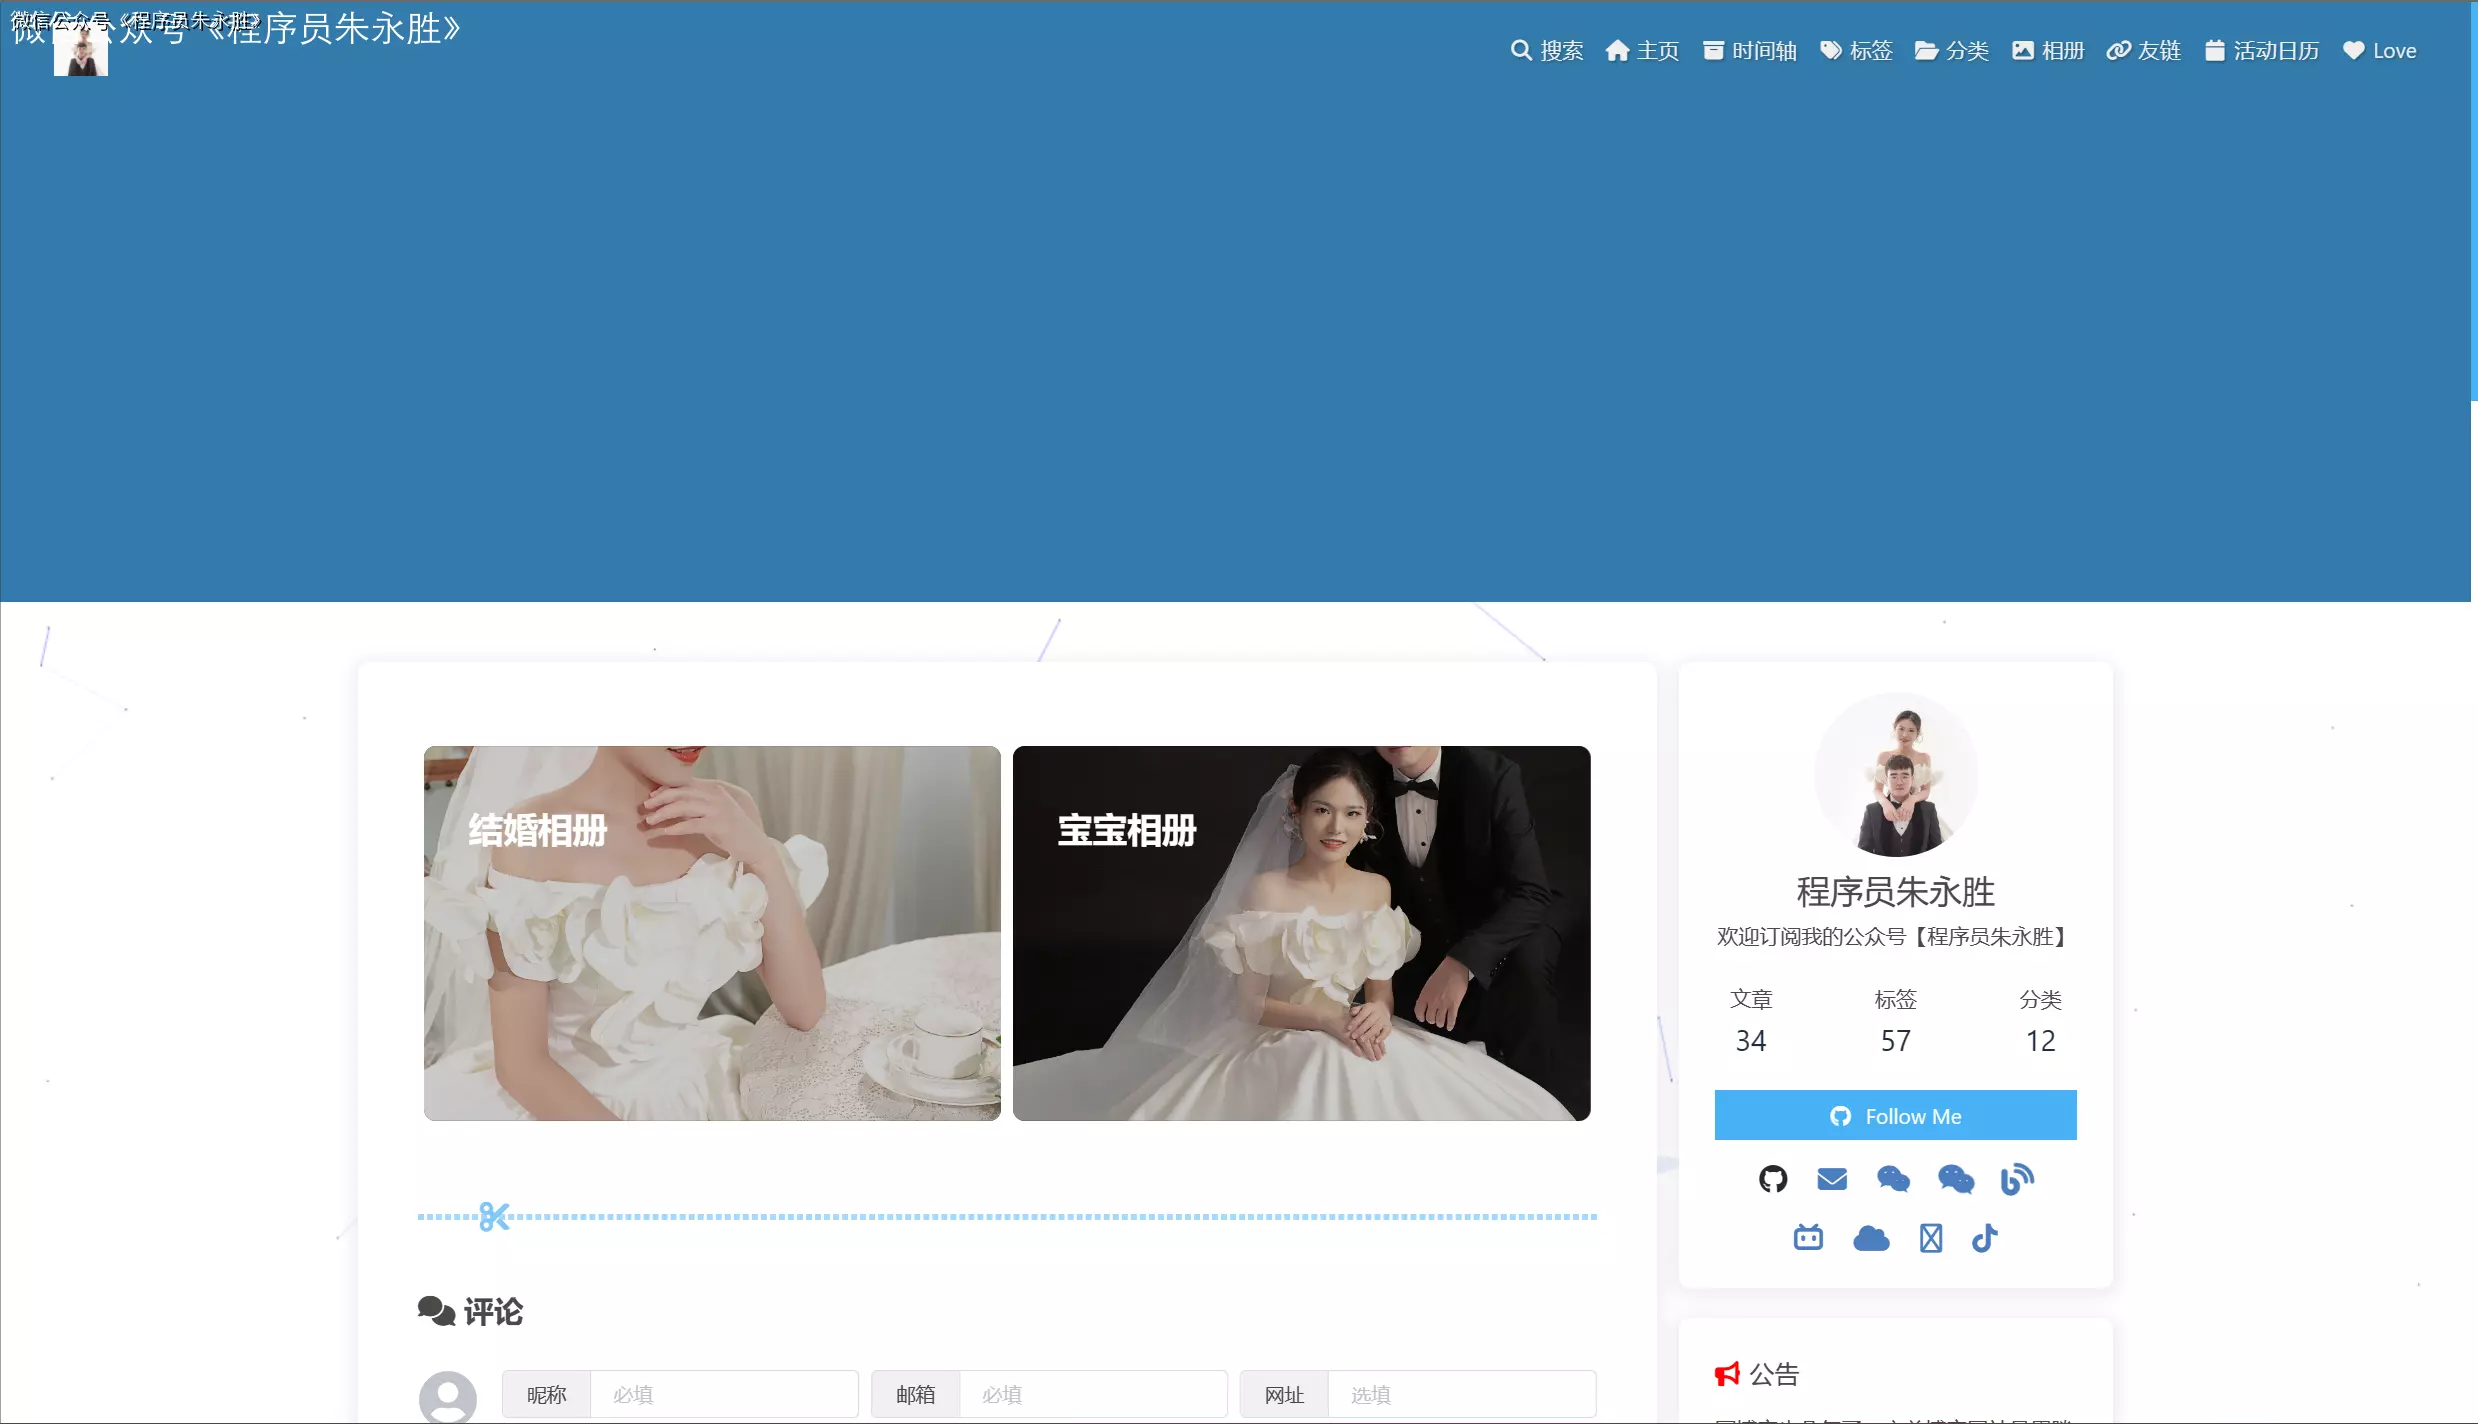The height and width of the screenshot is (1424, 2478).
Task: Open the Bilibili TV icon link
Action: [1807, 1238]
